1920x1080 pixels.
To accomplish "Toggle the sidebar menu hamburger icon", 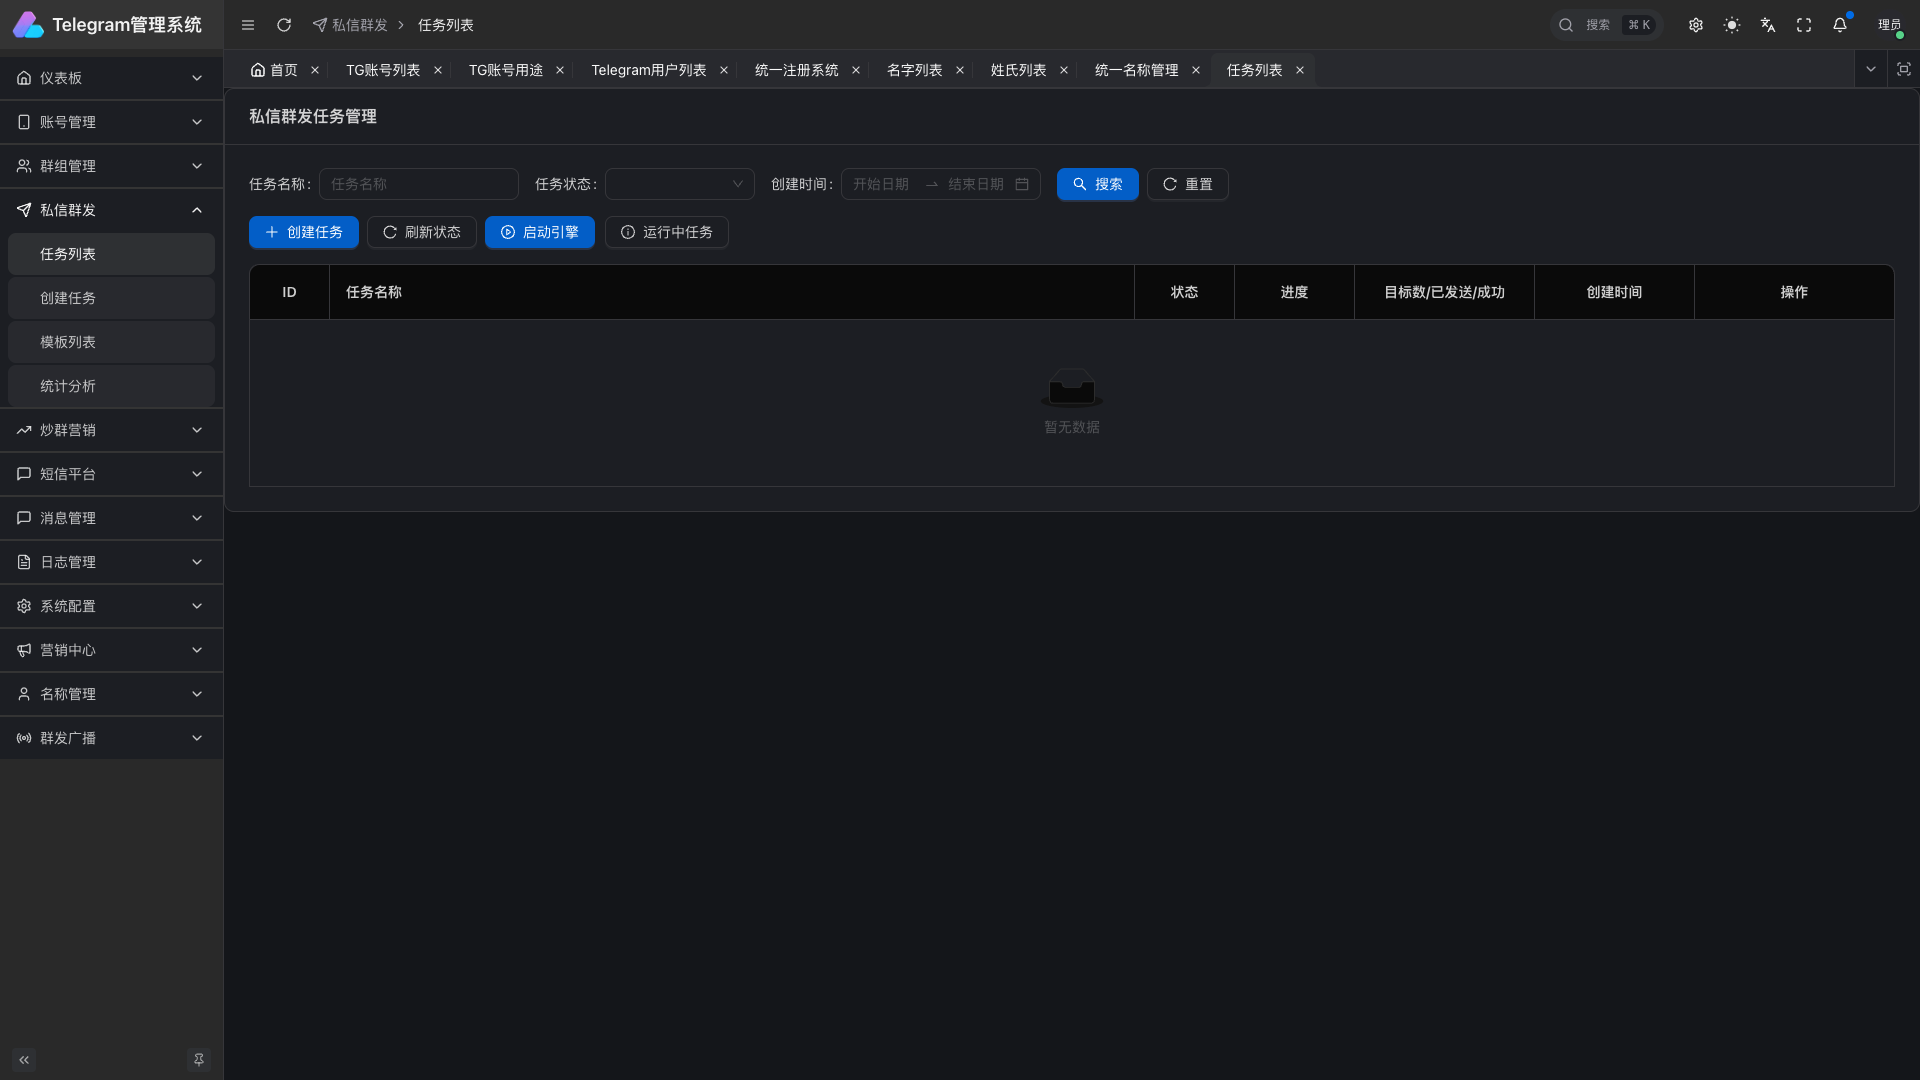I will (248, 25).
